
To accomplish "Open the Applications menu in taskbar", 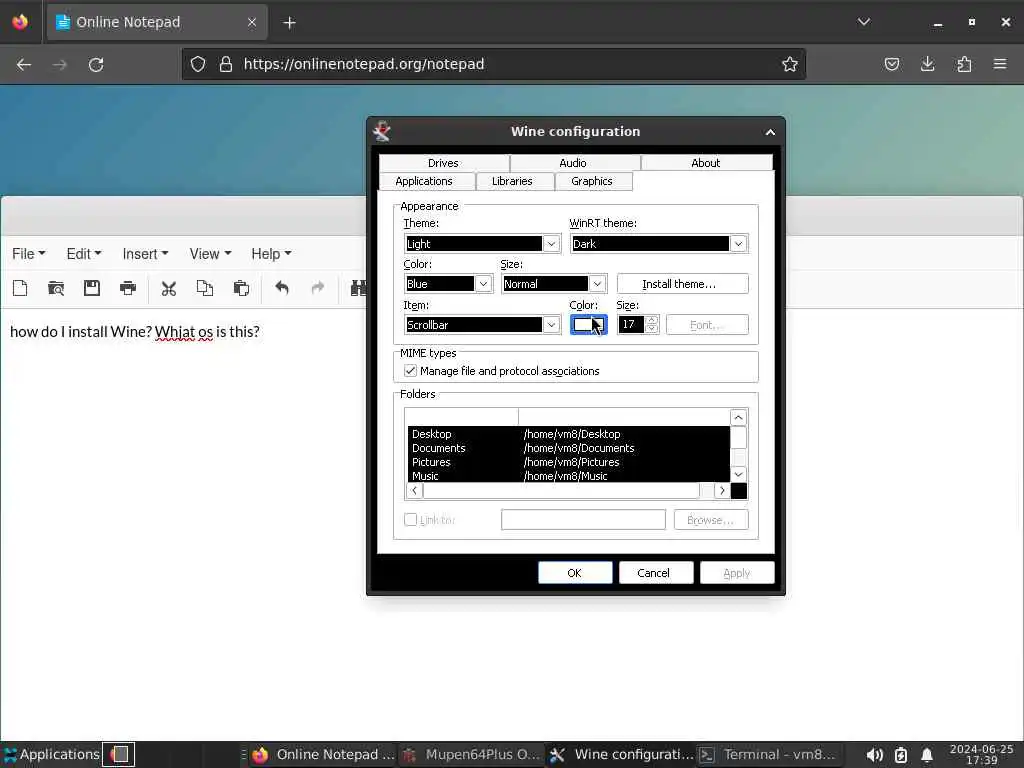I will [x=51, y=755].
